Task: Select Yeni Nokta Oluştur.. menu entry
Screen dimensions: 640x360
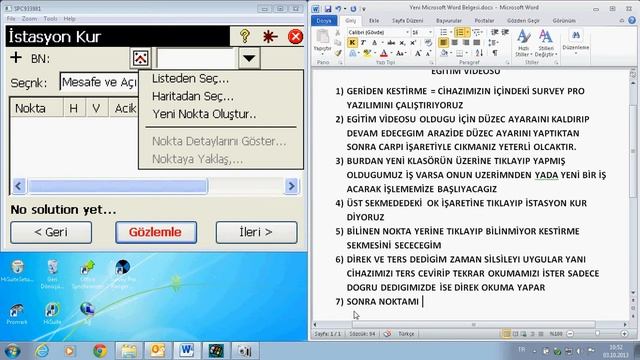Action: [x=204, y=114]
